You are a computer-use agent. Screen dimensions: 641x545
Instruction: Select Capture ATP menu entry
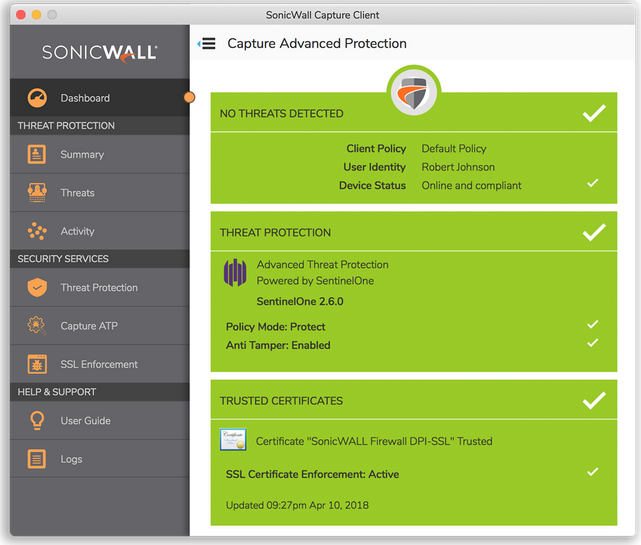click(100, 326)
